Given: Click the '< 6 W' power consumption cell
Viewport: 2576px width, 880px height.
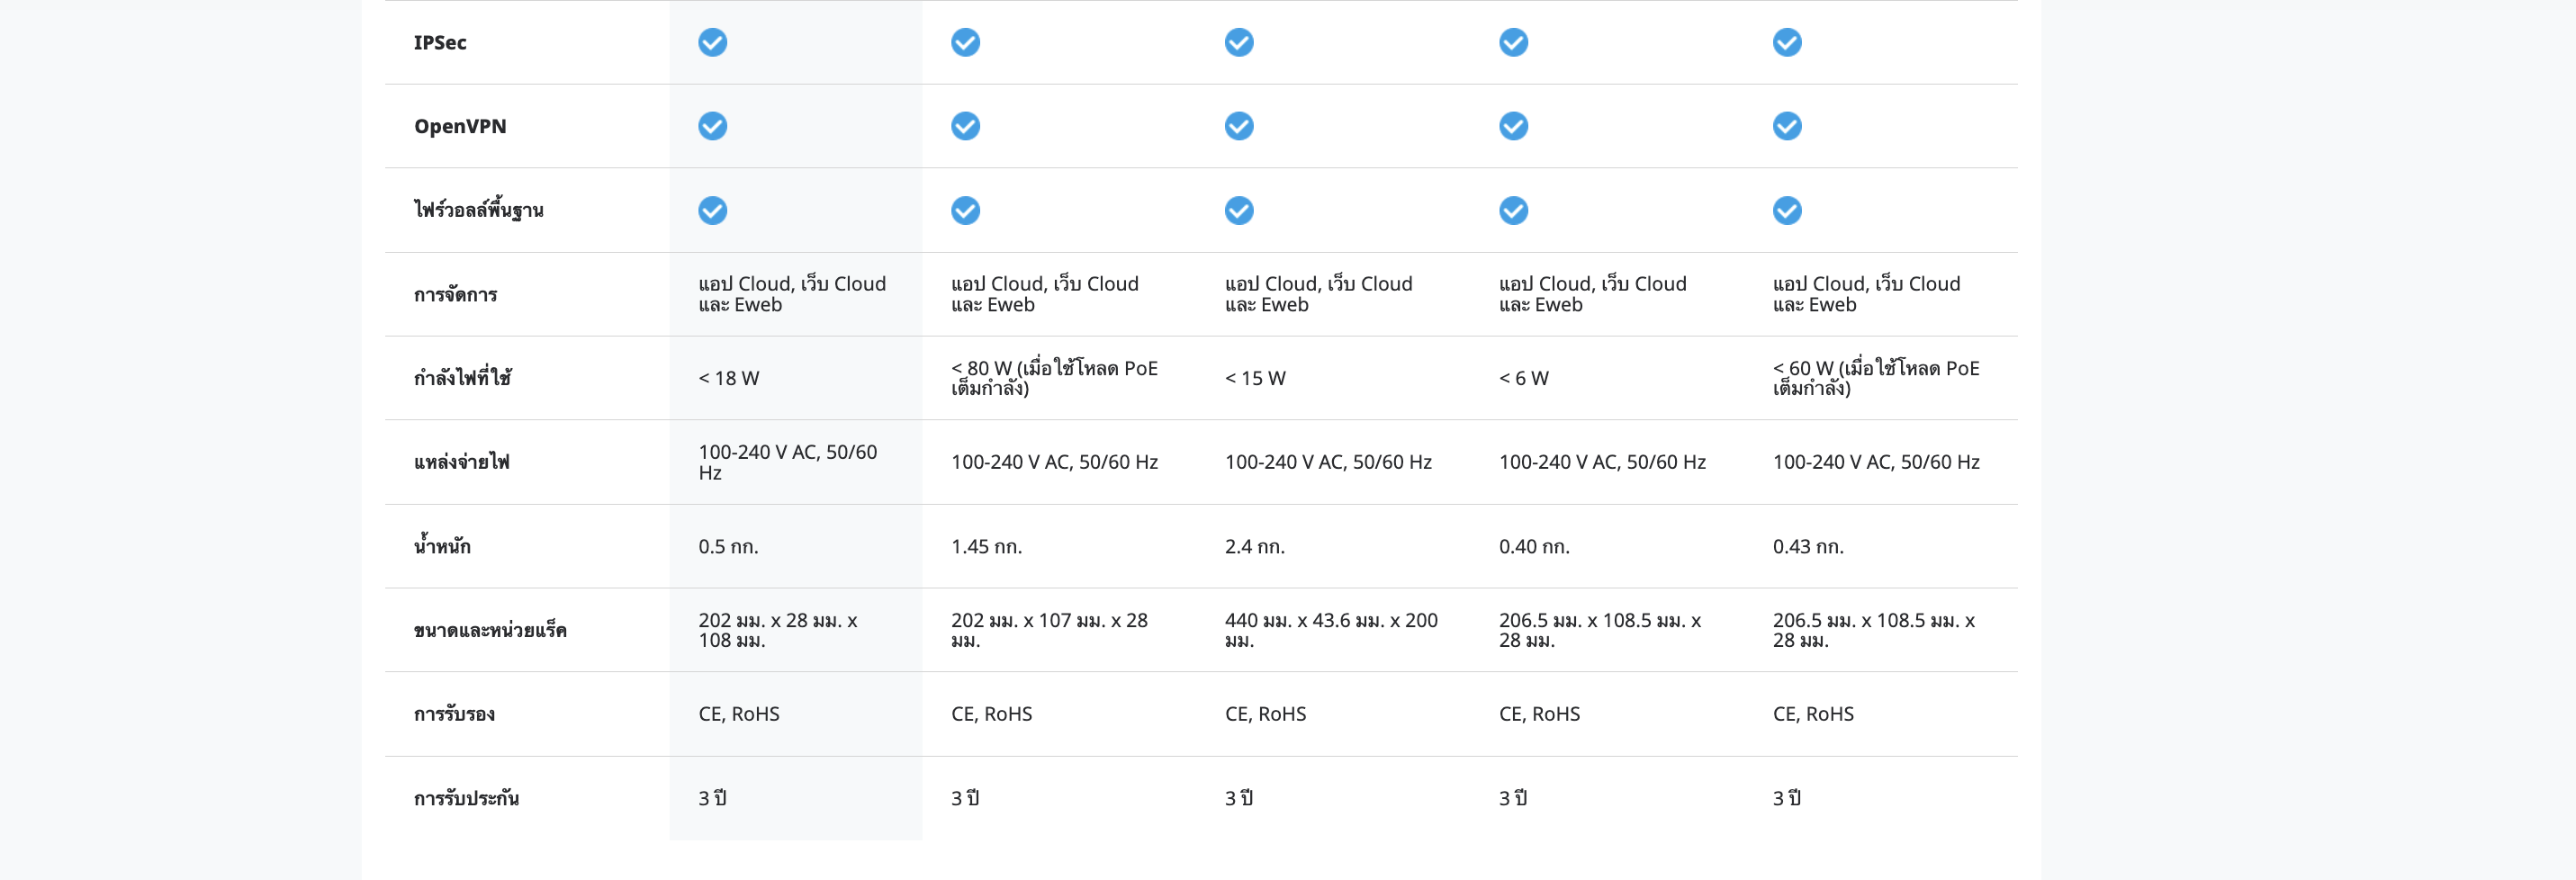Looking at the screenshot, I should coord(1523,378).
